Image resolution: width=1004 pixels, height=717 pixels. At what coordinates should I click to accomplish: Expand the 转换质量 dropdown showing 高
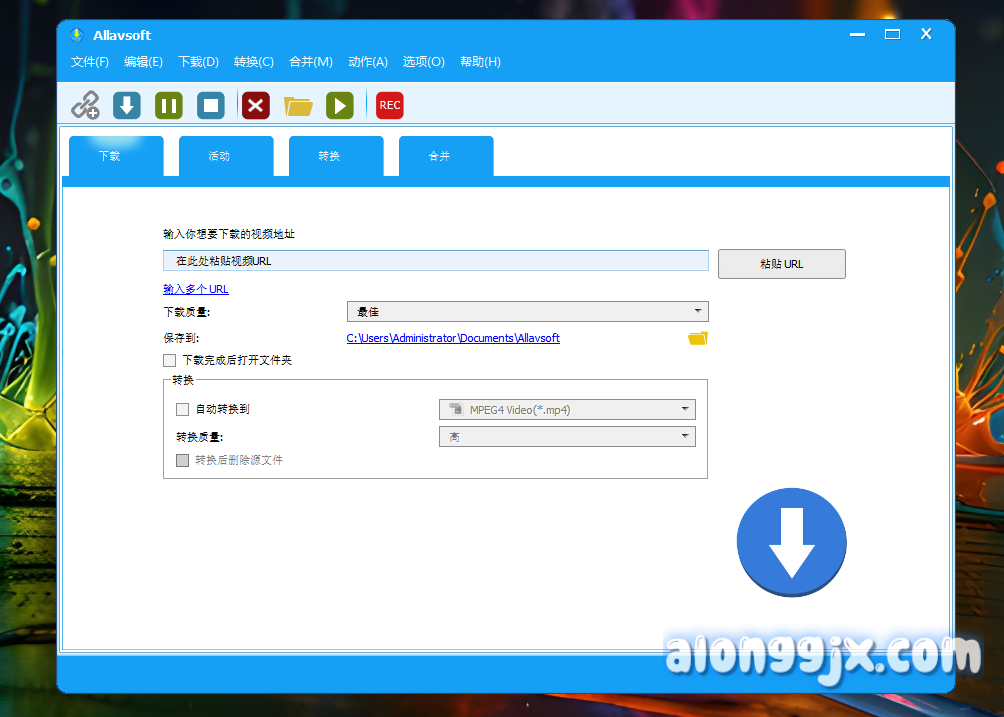point(566,437)
